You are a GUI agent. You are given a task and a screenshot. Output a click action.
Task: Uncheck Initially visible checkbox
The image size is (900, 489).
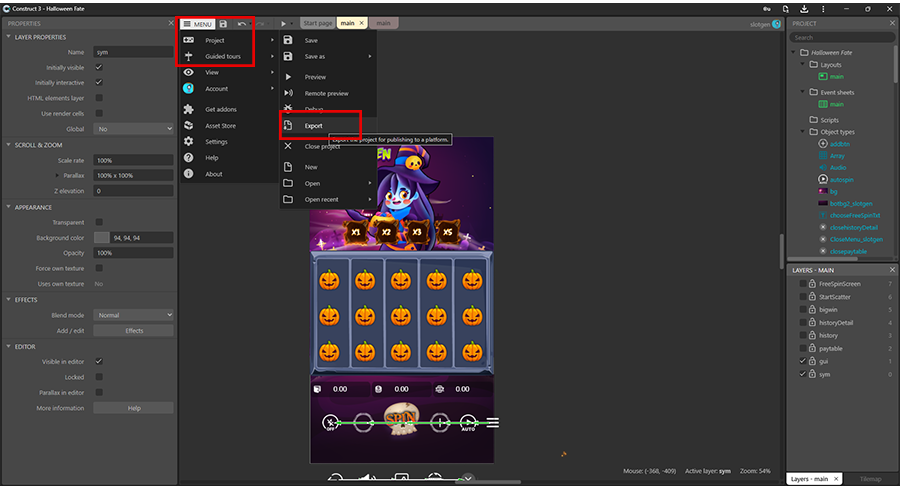[98, 67]
